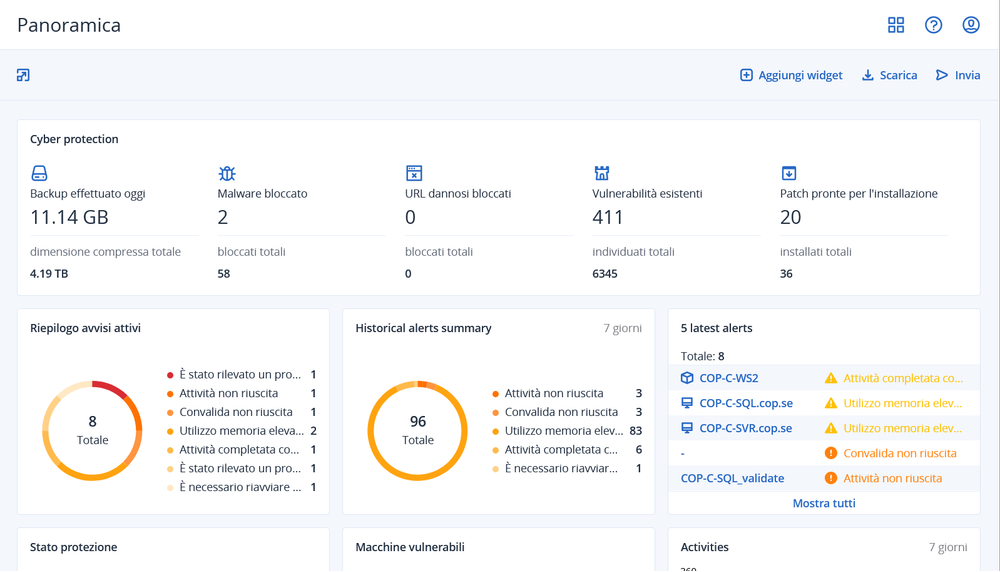1000x572 pixels.
Task: Click Convalida non riuscita in latest alerts list
Action: 900,453
